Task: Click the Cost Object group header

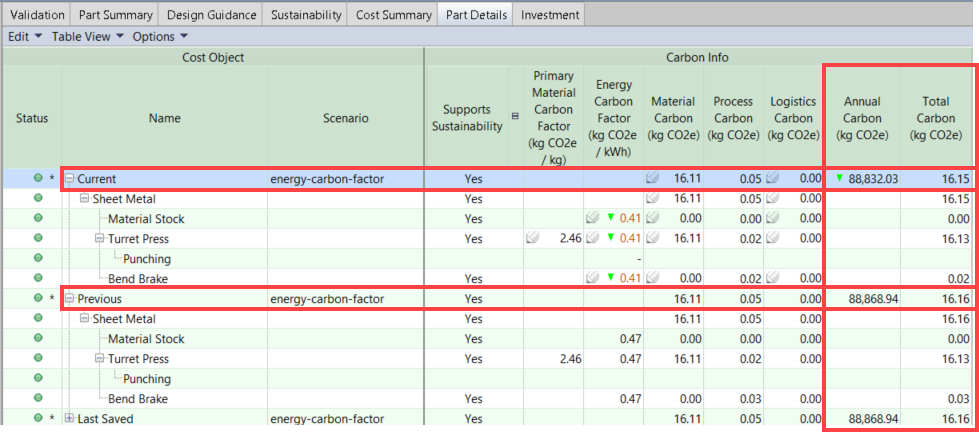Action: [x=213, y=57]
